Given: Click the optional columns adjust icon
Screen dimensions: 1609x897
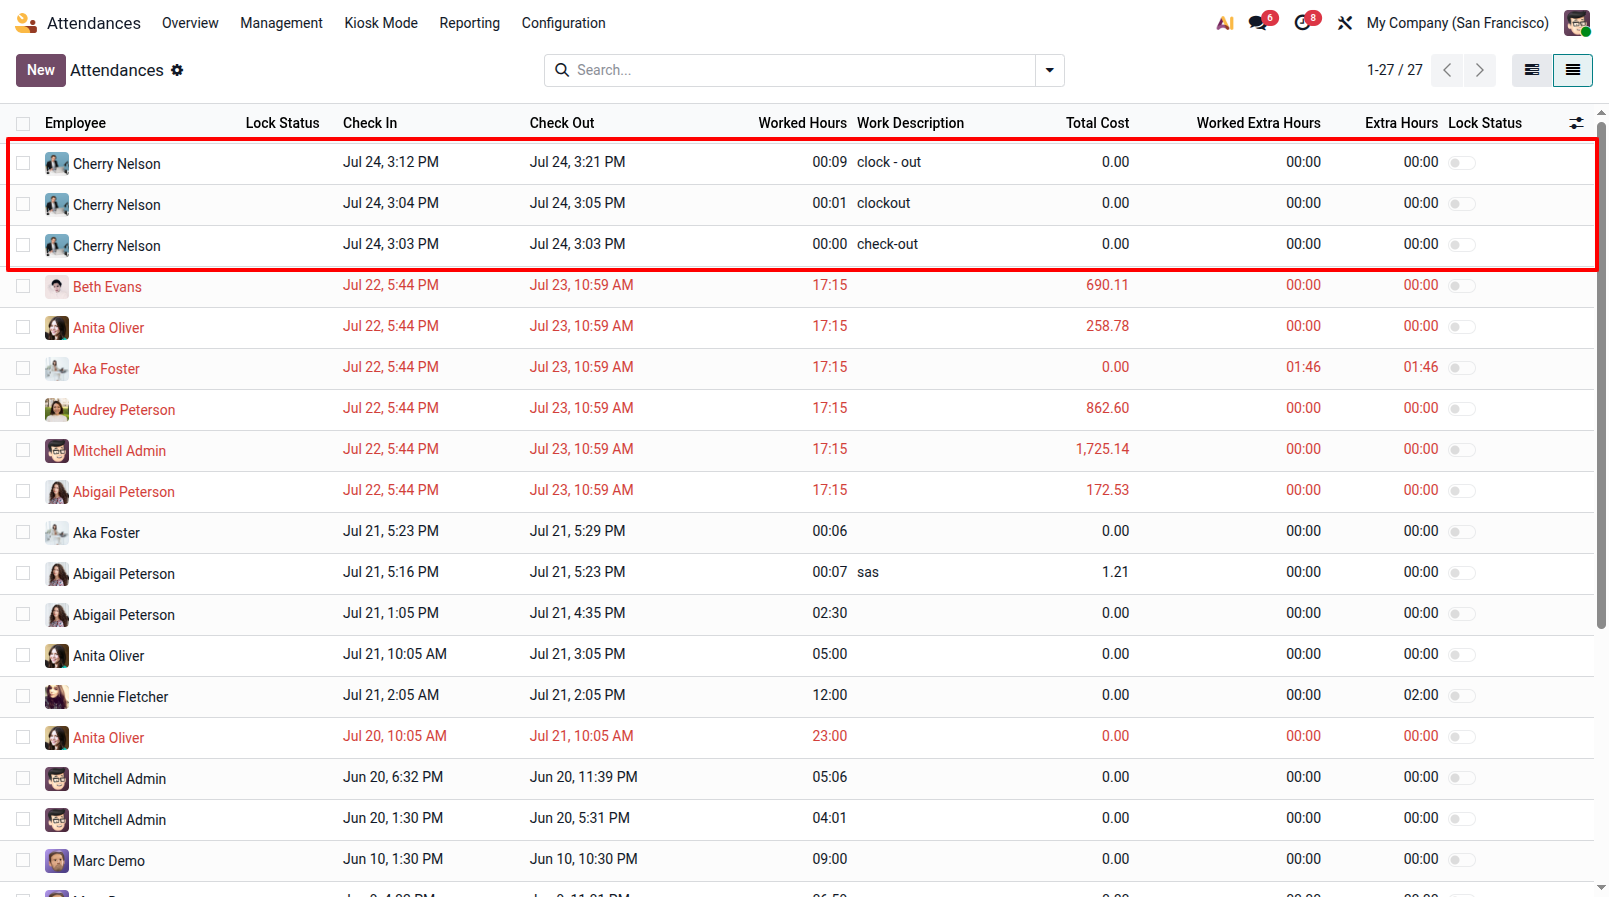Looking at the screenshot, I should (x=1576, y=123).
